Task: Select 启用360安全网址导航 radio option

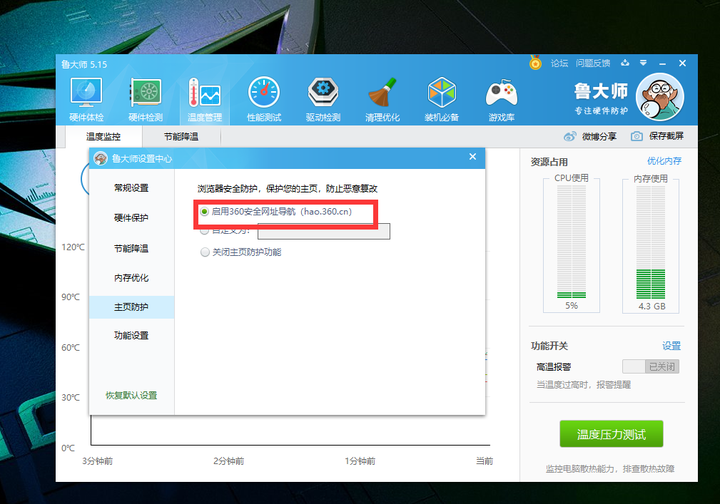Action: point(205,212)
